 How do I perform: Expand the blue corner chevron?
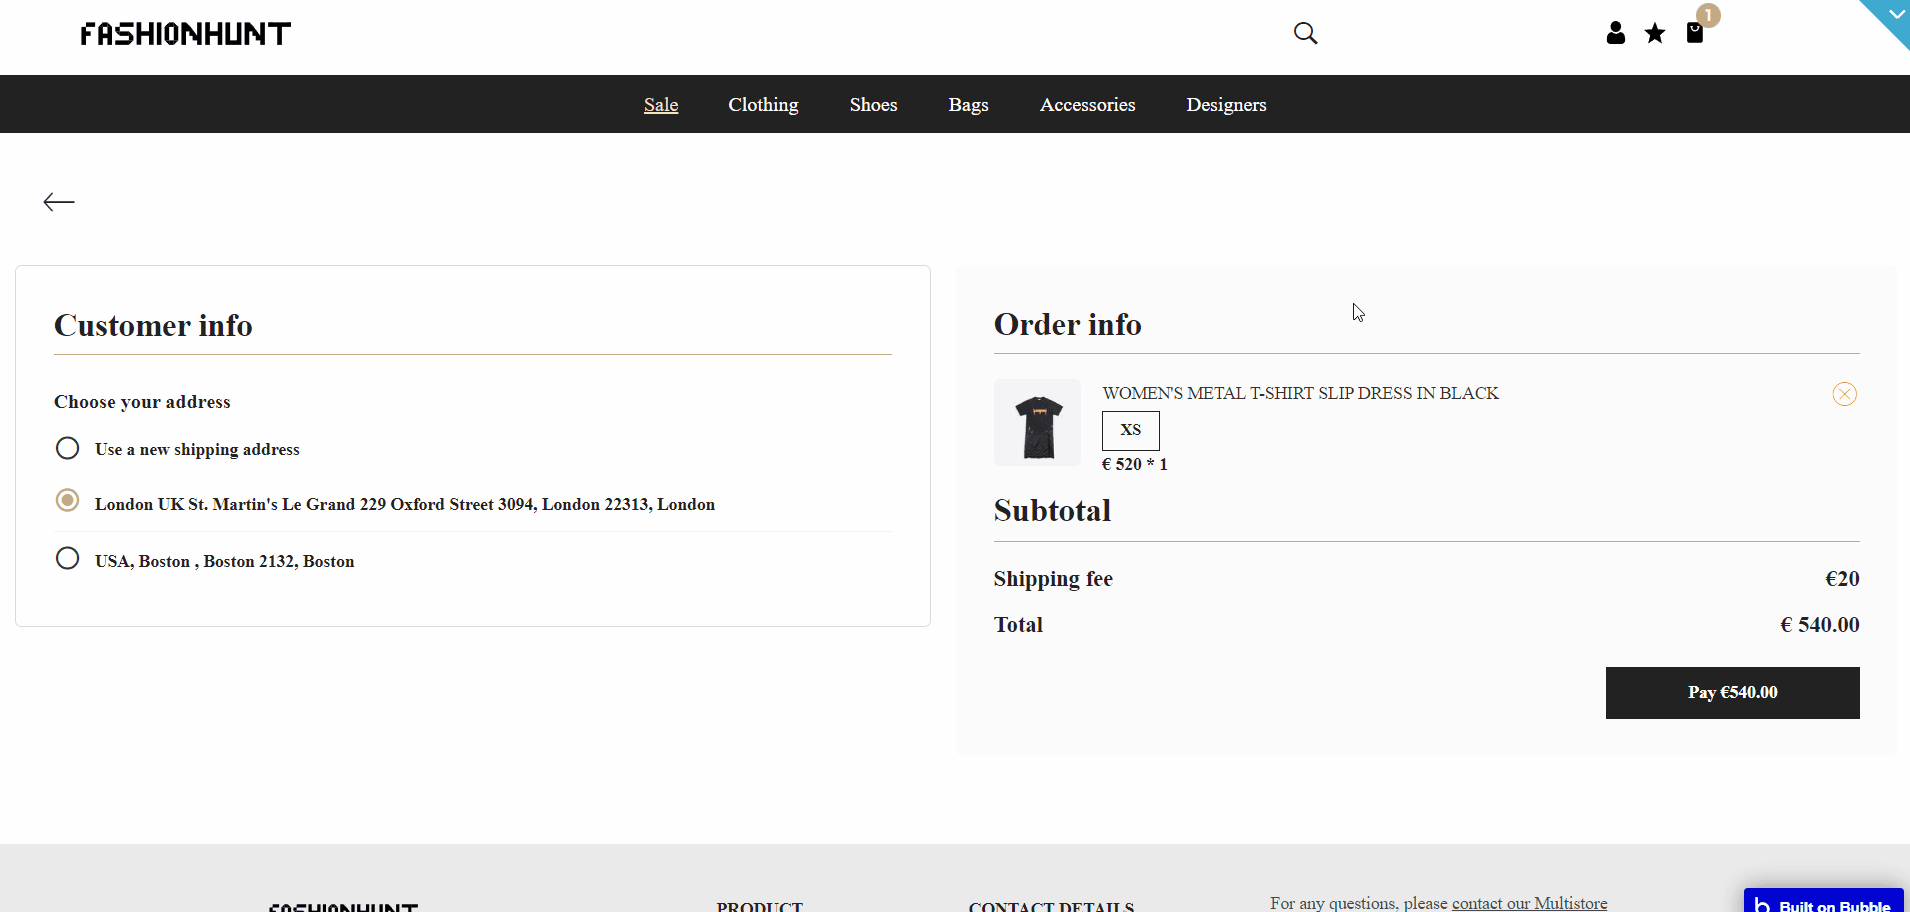tap(1895, 15)
